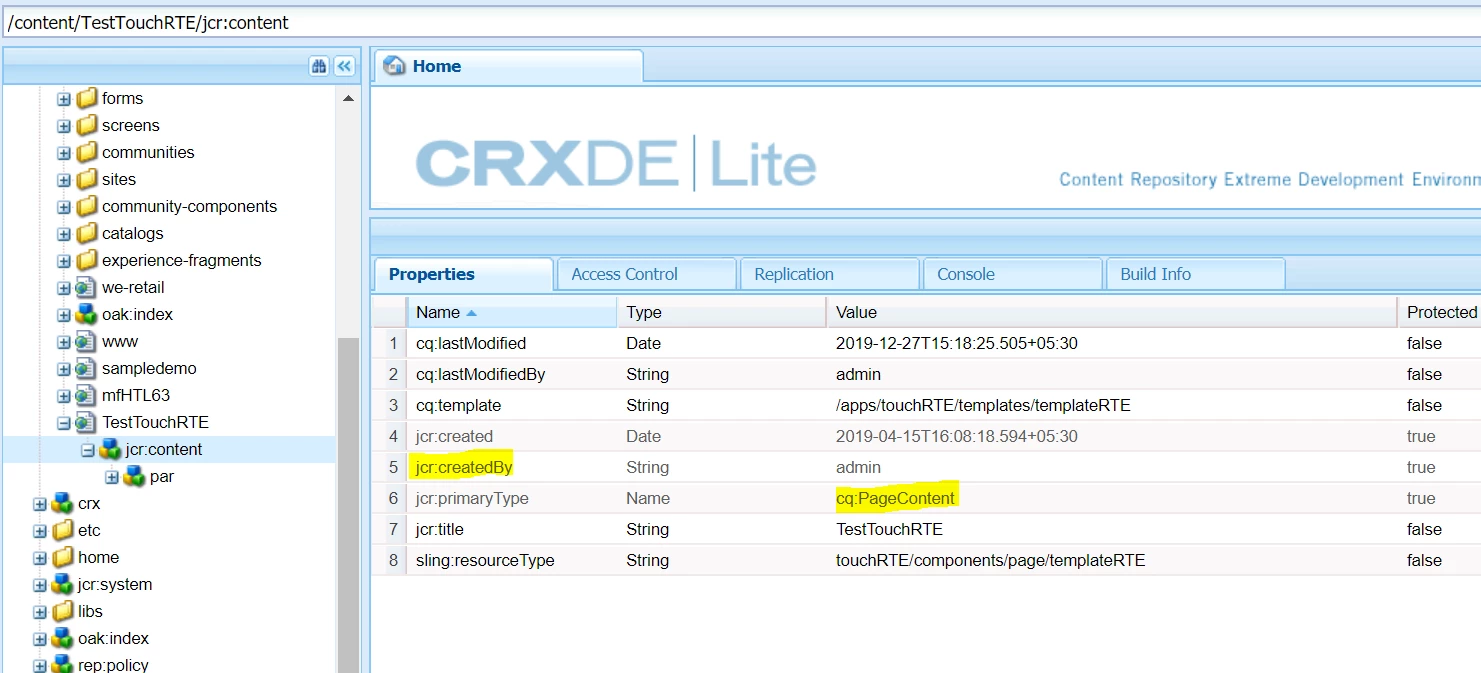Click the tree scrollbar up arrow
This screenshot has width=1481, height=673.
point(348,98)
